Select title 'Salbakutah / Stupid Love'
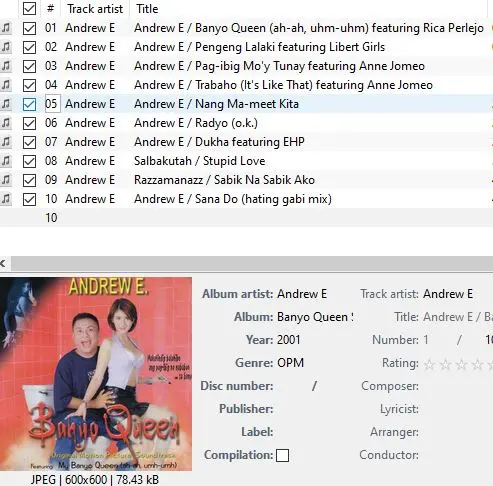Screen dimensions: 493x486 tap(200, 161)
